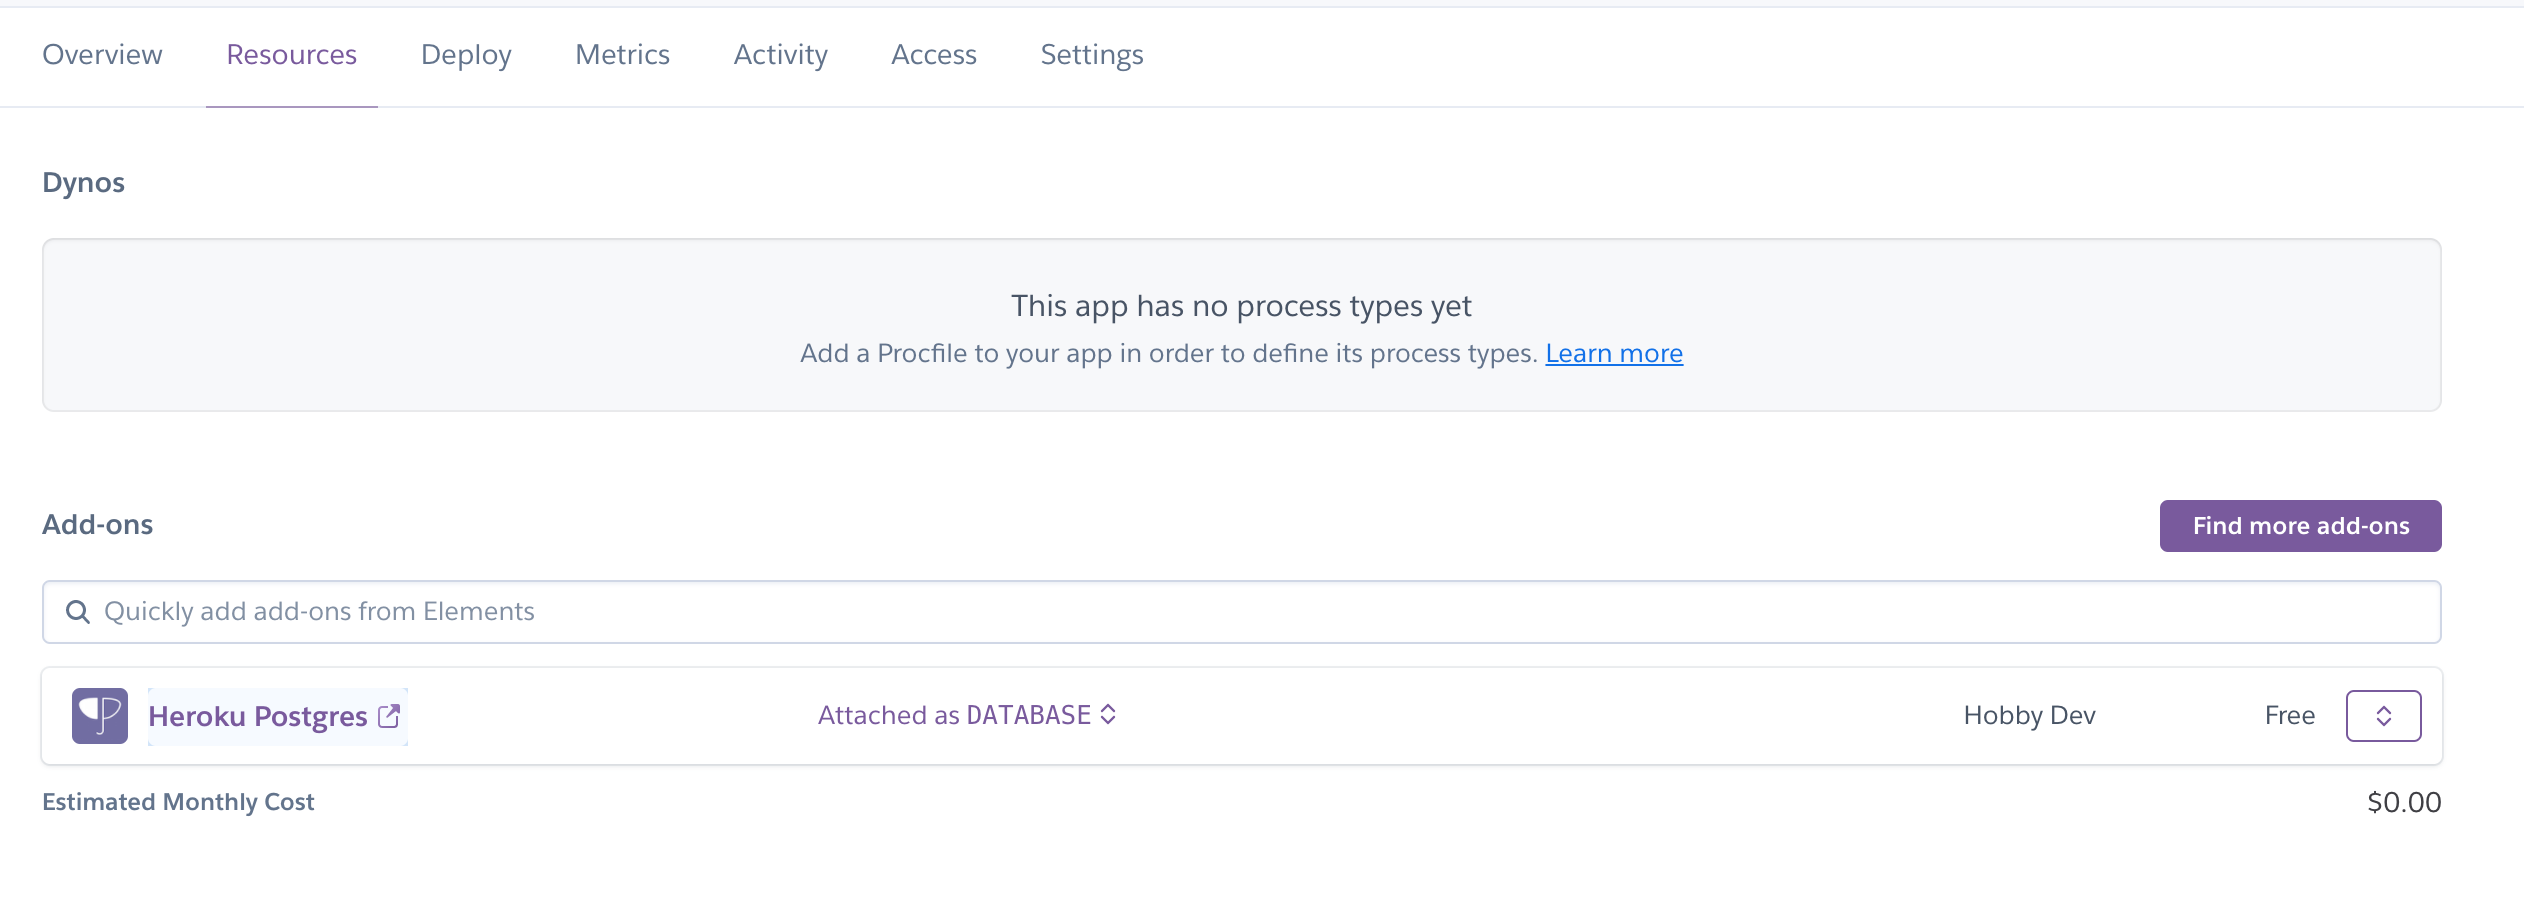2524x910 pixels.
Task: Open the Activity tab
Action: click(780, 55)
